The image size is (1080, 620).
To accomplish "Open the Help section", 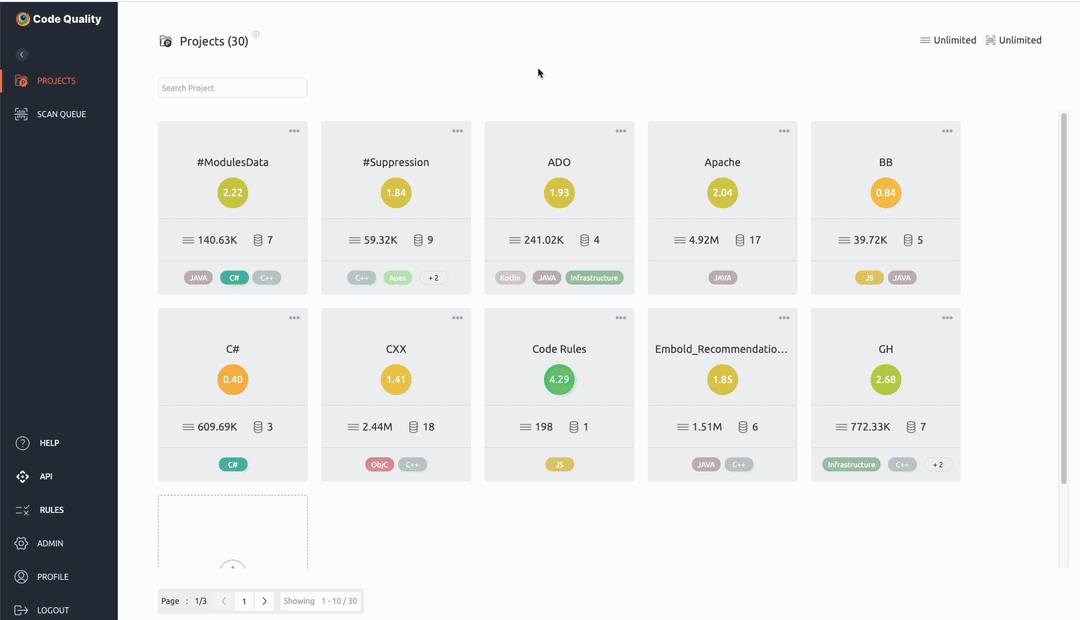I will click(21, 442).
